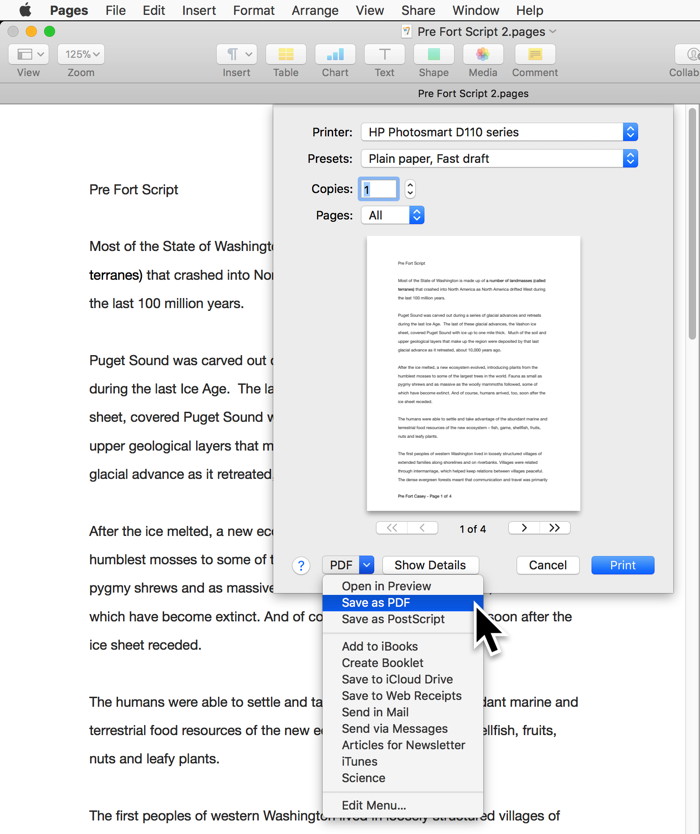The image size is (700, 834).
Task: Open the Pages range dropdown
Action: 393,215
